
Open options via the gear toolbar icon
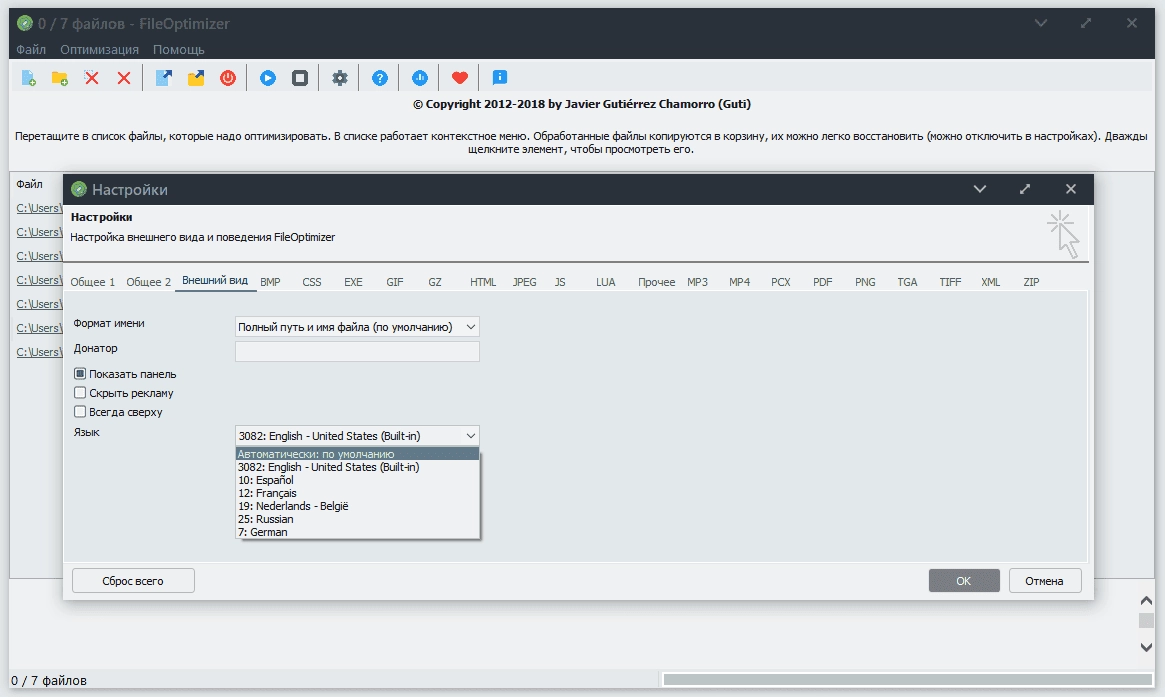click(340, 77)
